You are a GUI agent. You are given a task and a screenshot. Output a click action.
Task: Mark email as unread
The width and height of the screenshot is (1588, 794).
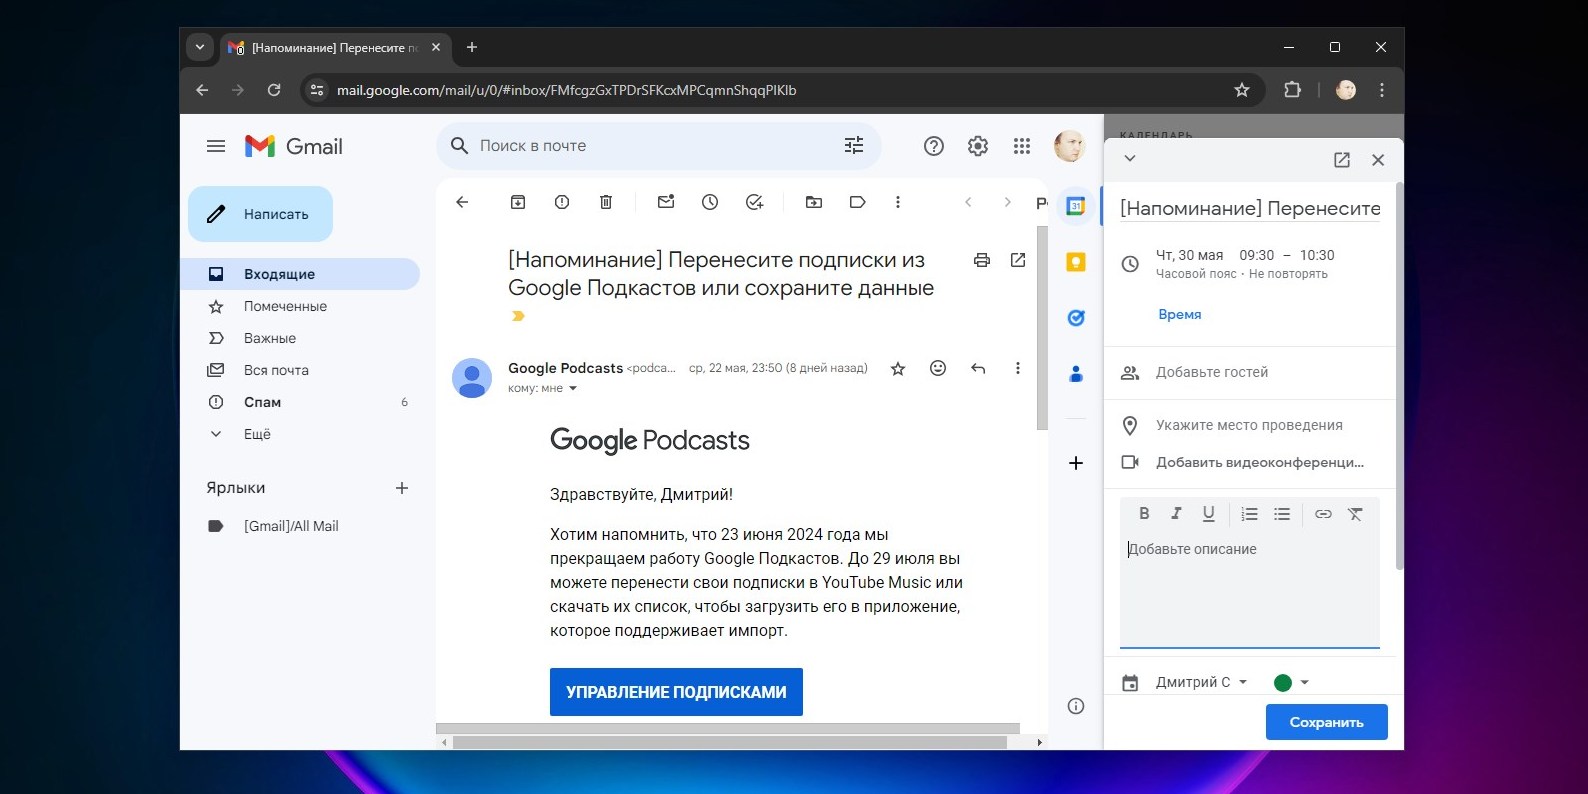coord(666,202)
